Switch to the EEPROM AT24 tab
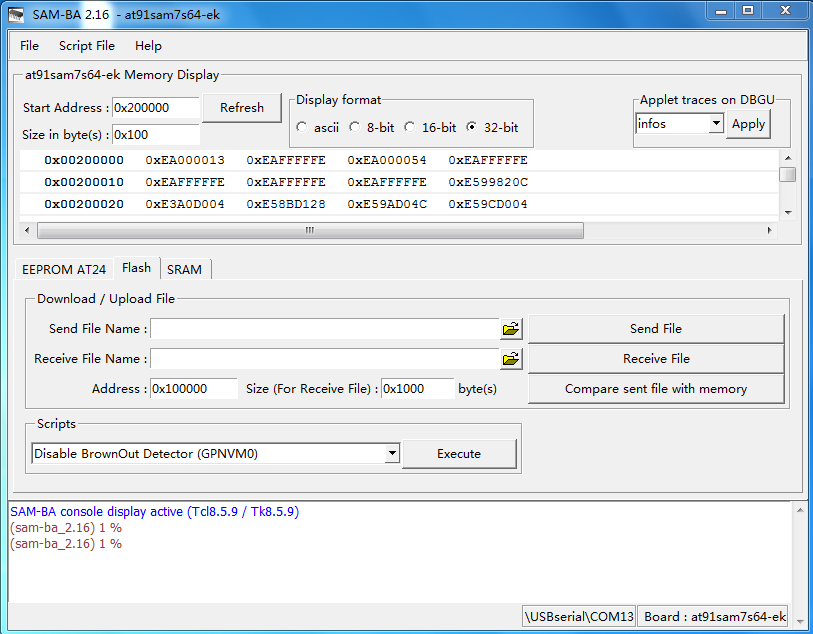This screenshot has height=634, width=813. pos(64,270)
